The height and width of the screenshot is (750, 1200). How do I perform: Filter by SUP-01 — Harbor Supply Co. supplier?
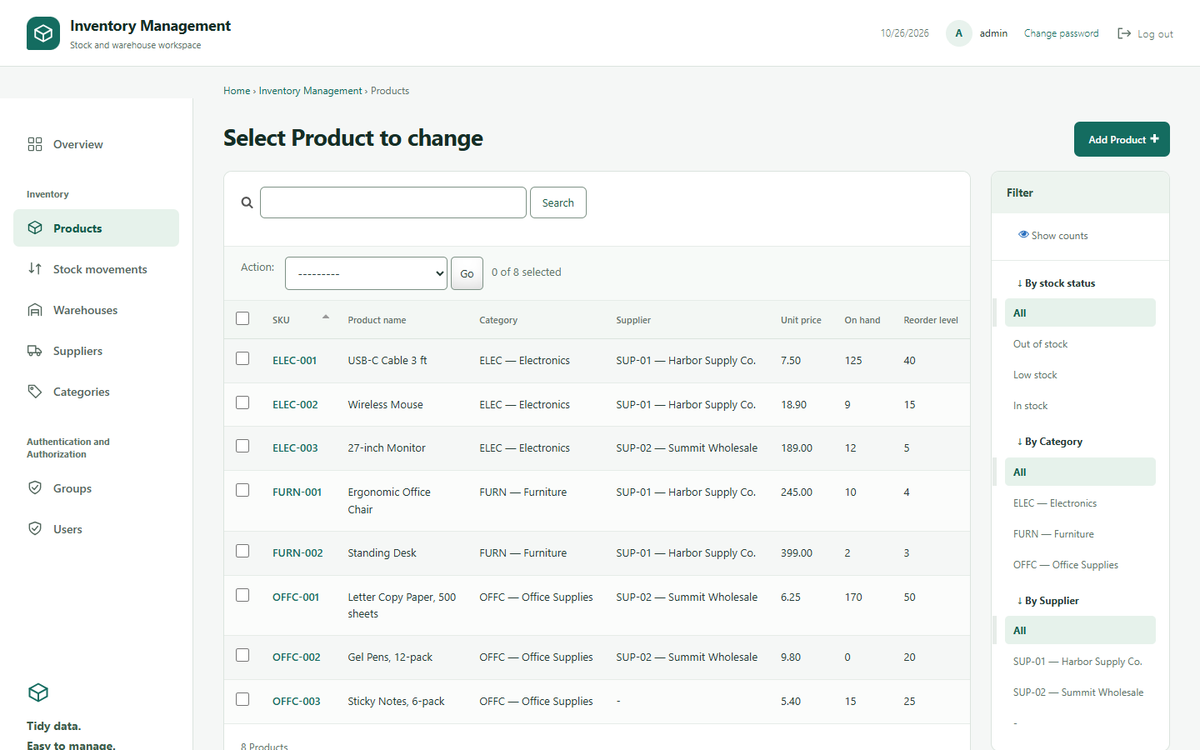(1077, 661)
